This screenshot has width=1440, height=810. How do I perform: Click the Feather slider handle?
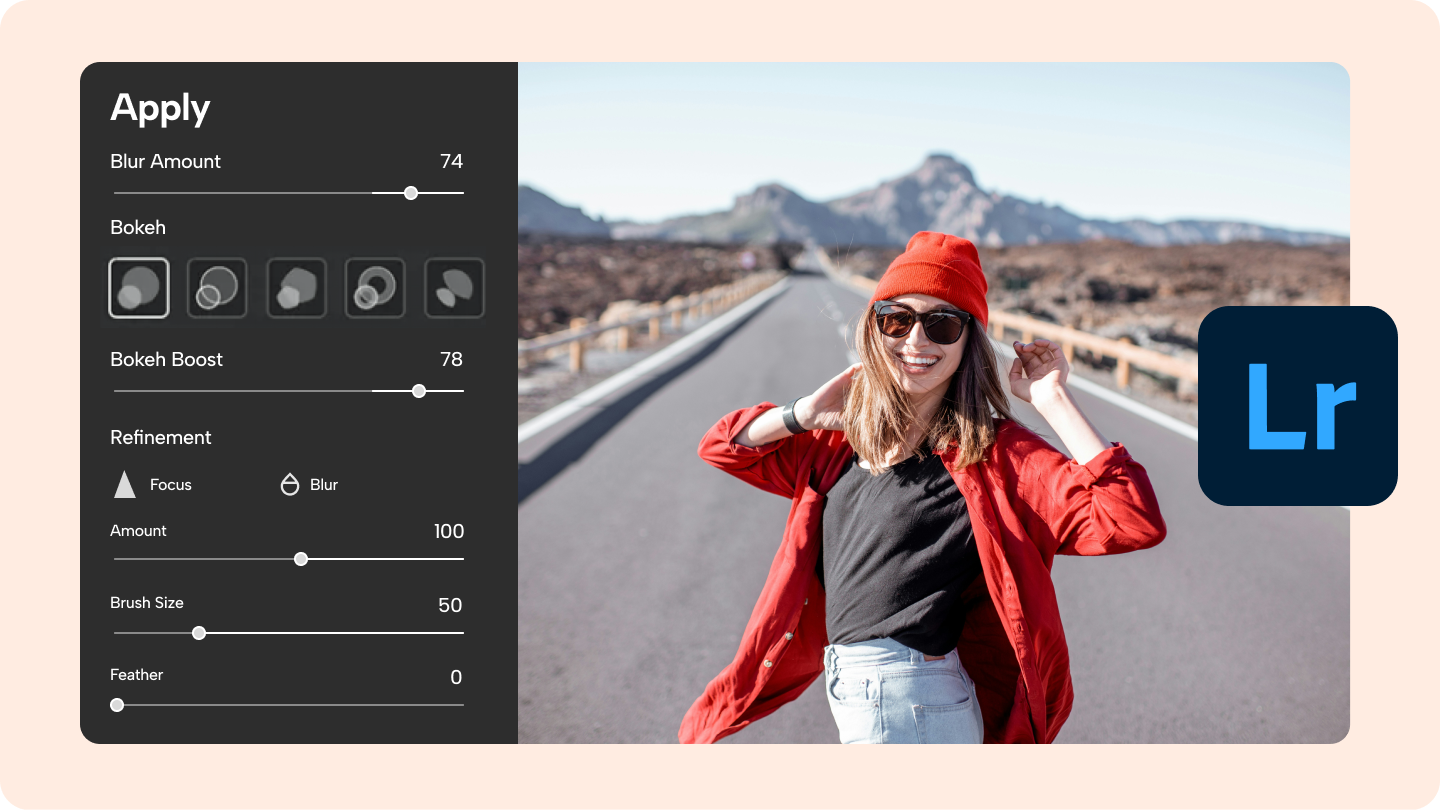click(x=117, y=705)
